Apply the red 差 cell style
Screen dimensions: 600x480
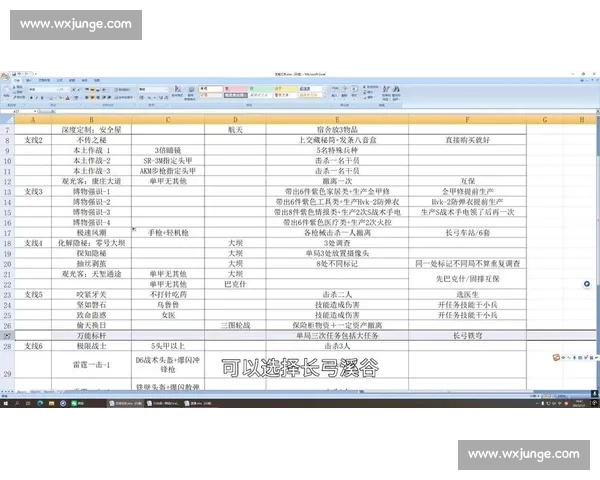(236, 88)
